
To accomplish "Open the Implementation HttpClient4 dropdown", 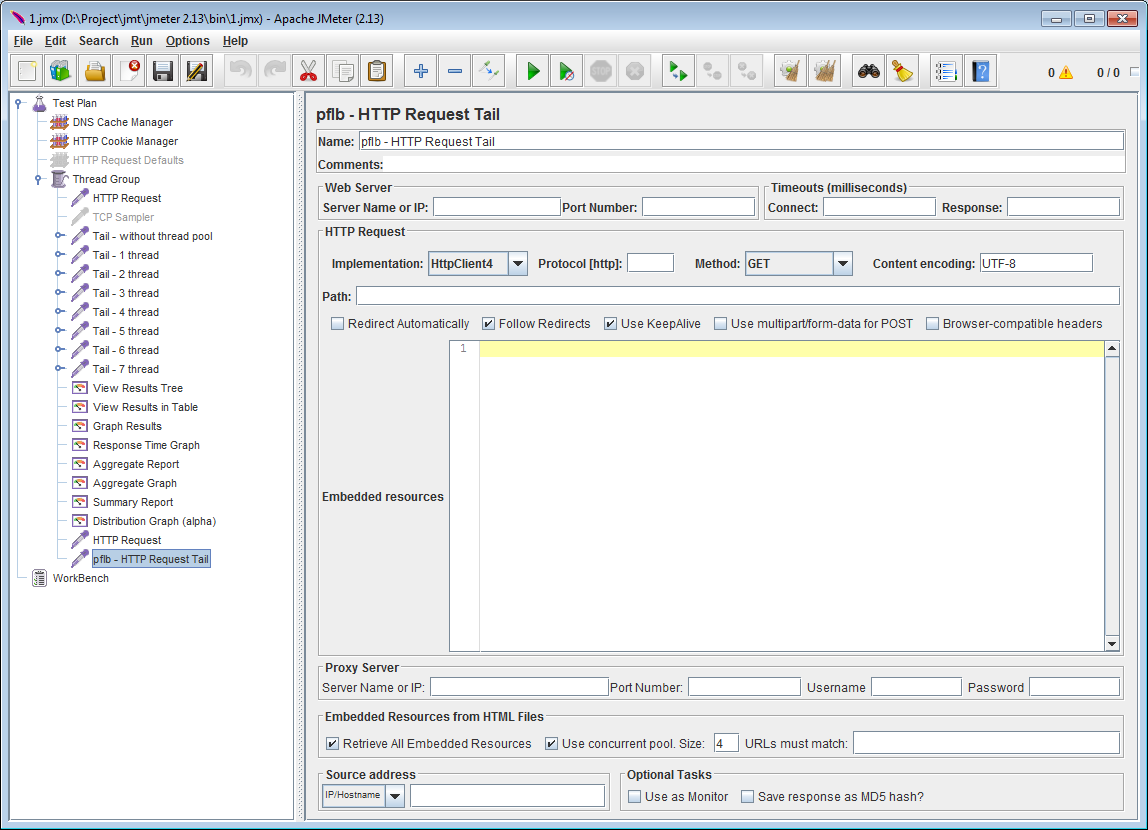I will 518,263.
